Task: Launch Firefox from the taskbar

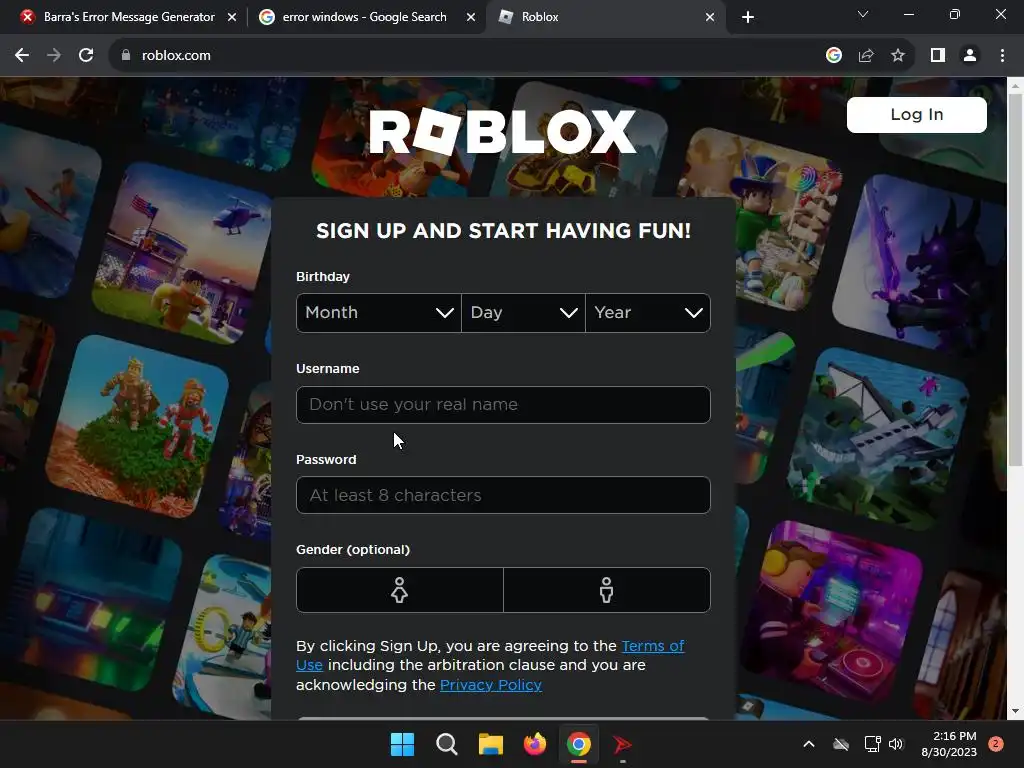Action: click(535, 744)
